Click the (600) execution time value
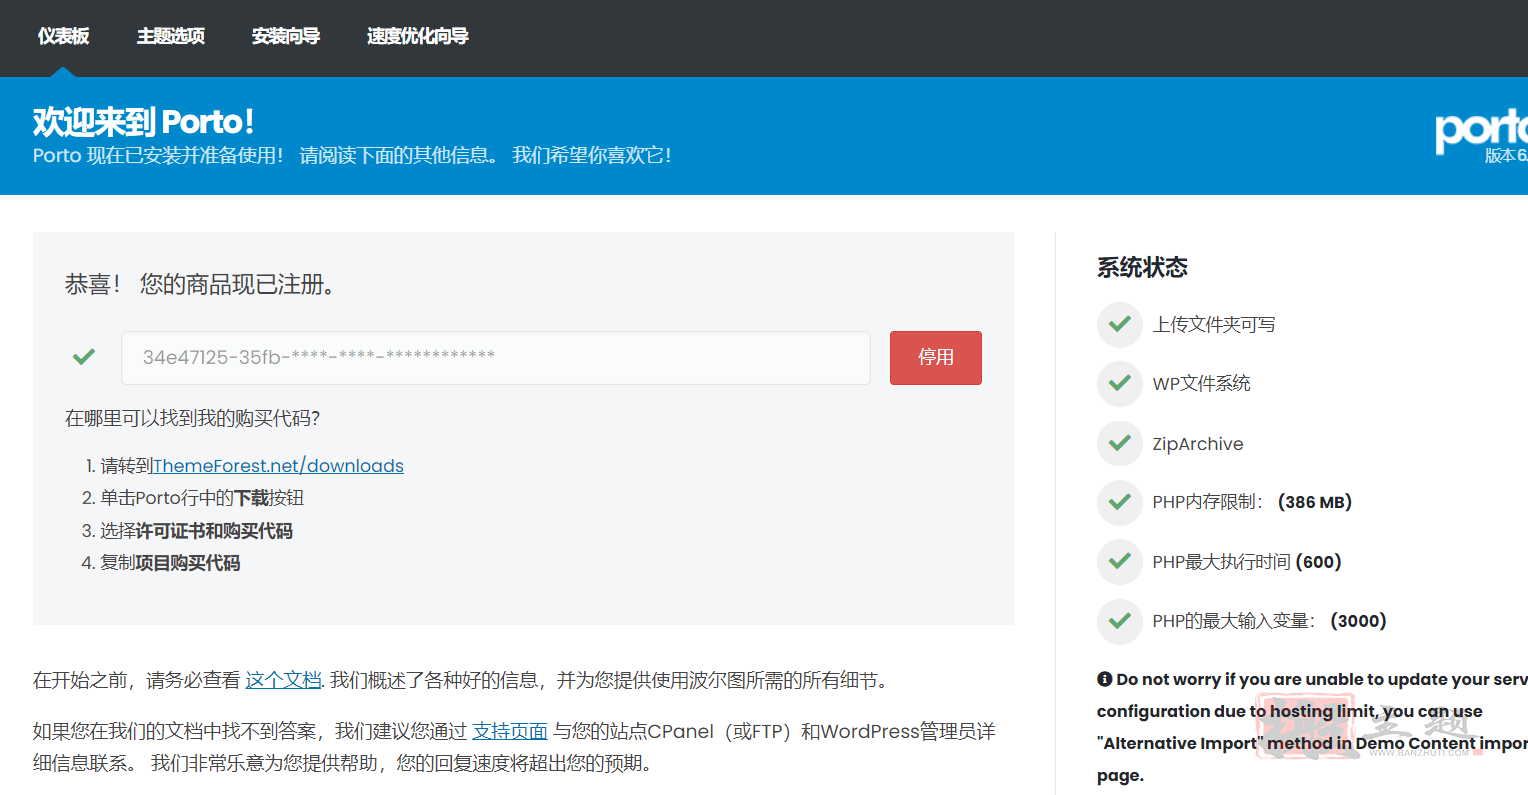Screen dimensions: 1528x795 pos(1319,562)
